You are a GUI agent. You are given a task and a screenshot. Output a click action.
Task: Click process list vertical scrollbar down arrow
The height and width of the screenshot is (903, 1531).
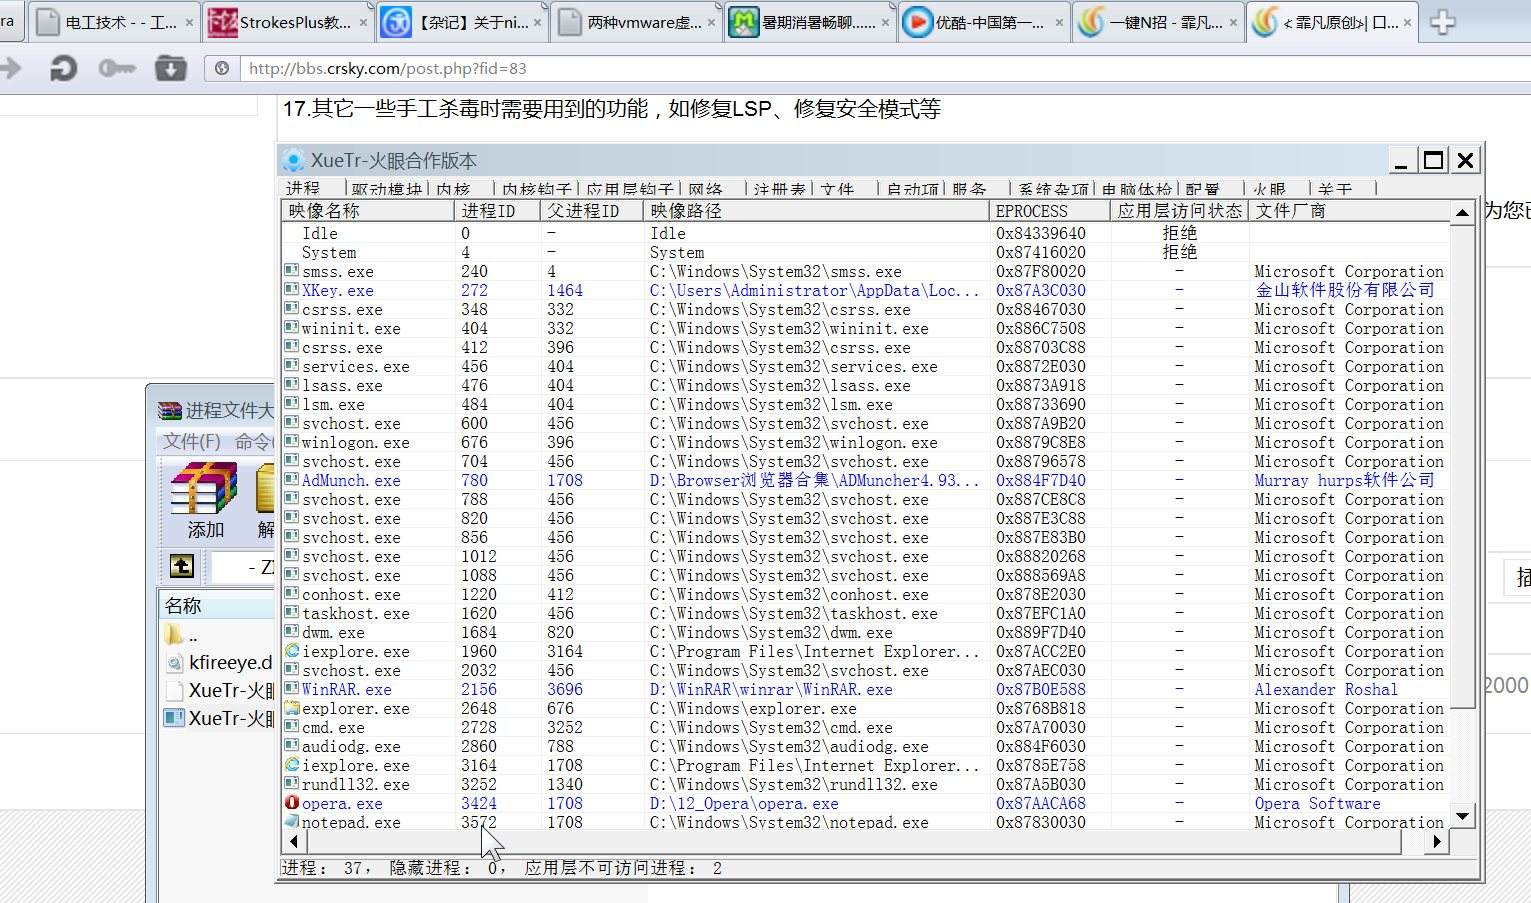pyautogui.click(x=1462, y=816)
